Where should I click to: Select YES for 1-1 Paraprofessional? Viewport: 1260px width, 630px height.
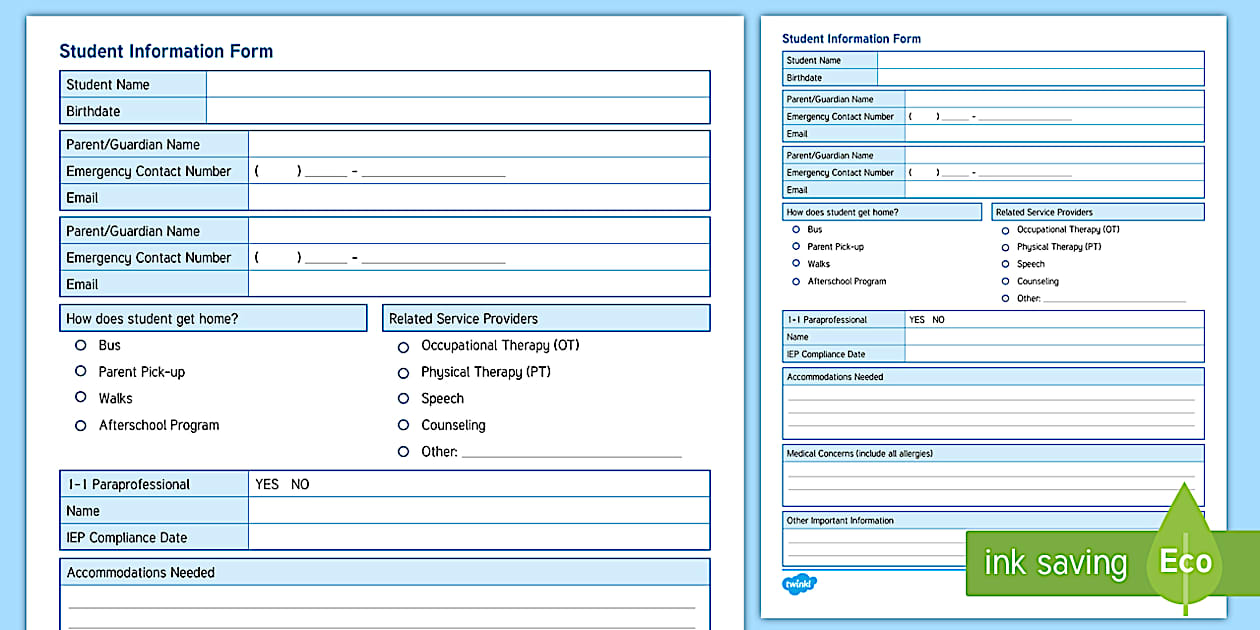pyautogui.click(x=266, y=484)
